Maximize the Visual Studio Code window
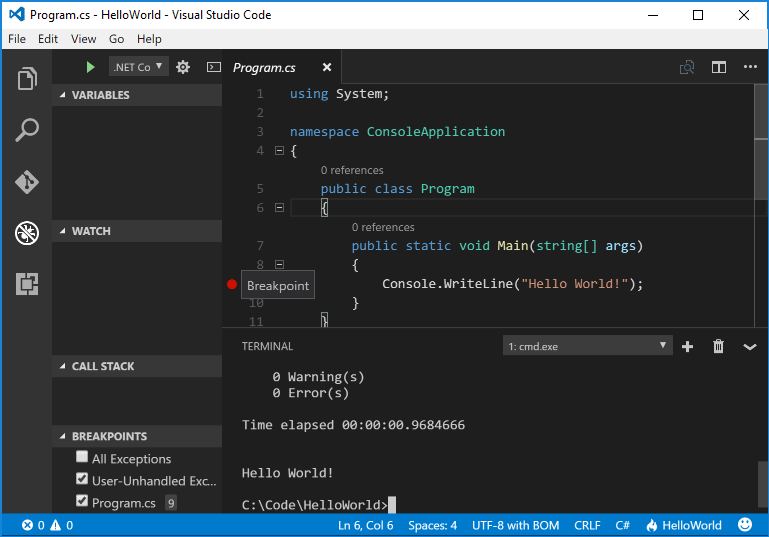The height and width of the screenshot is (537, 769). (x=698, y=15)
